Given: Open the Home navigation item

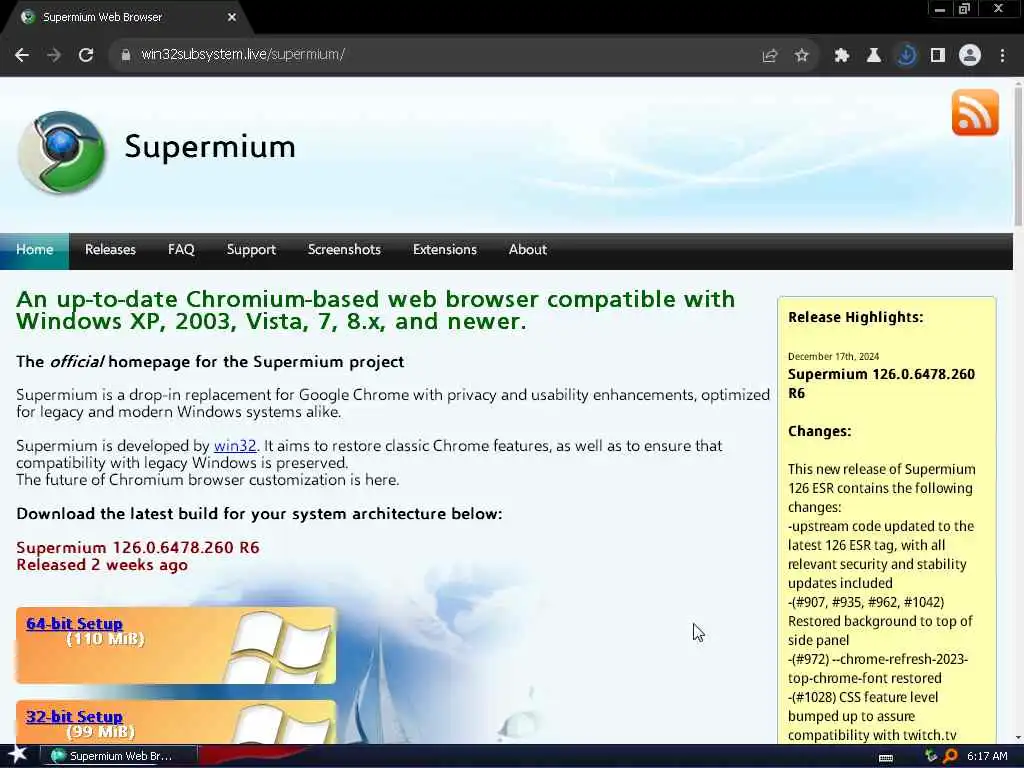Looking at the screenshot, I should coord(35,249).
